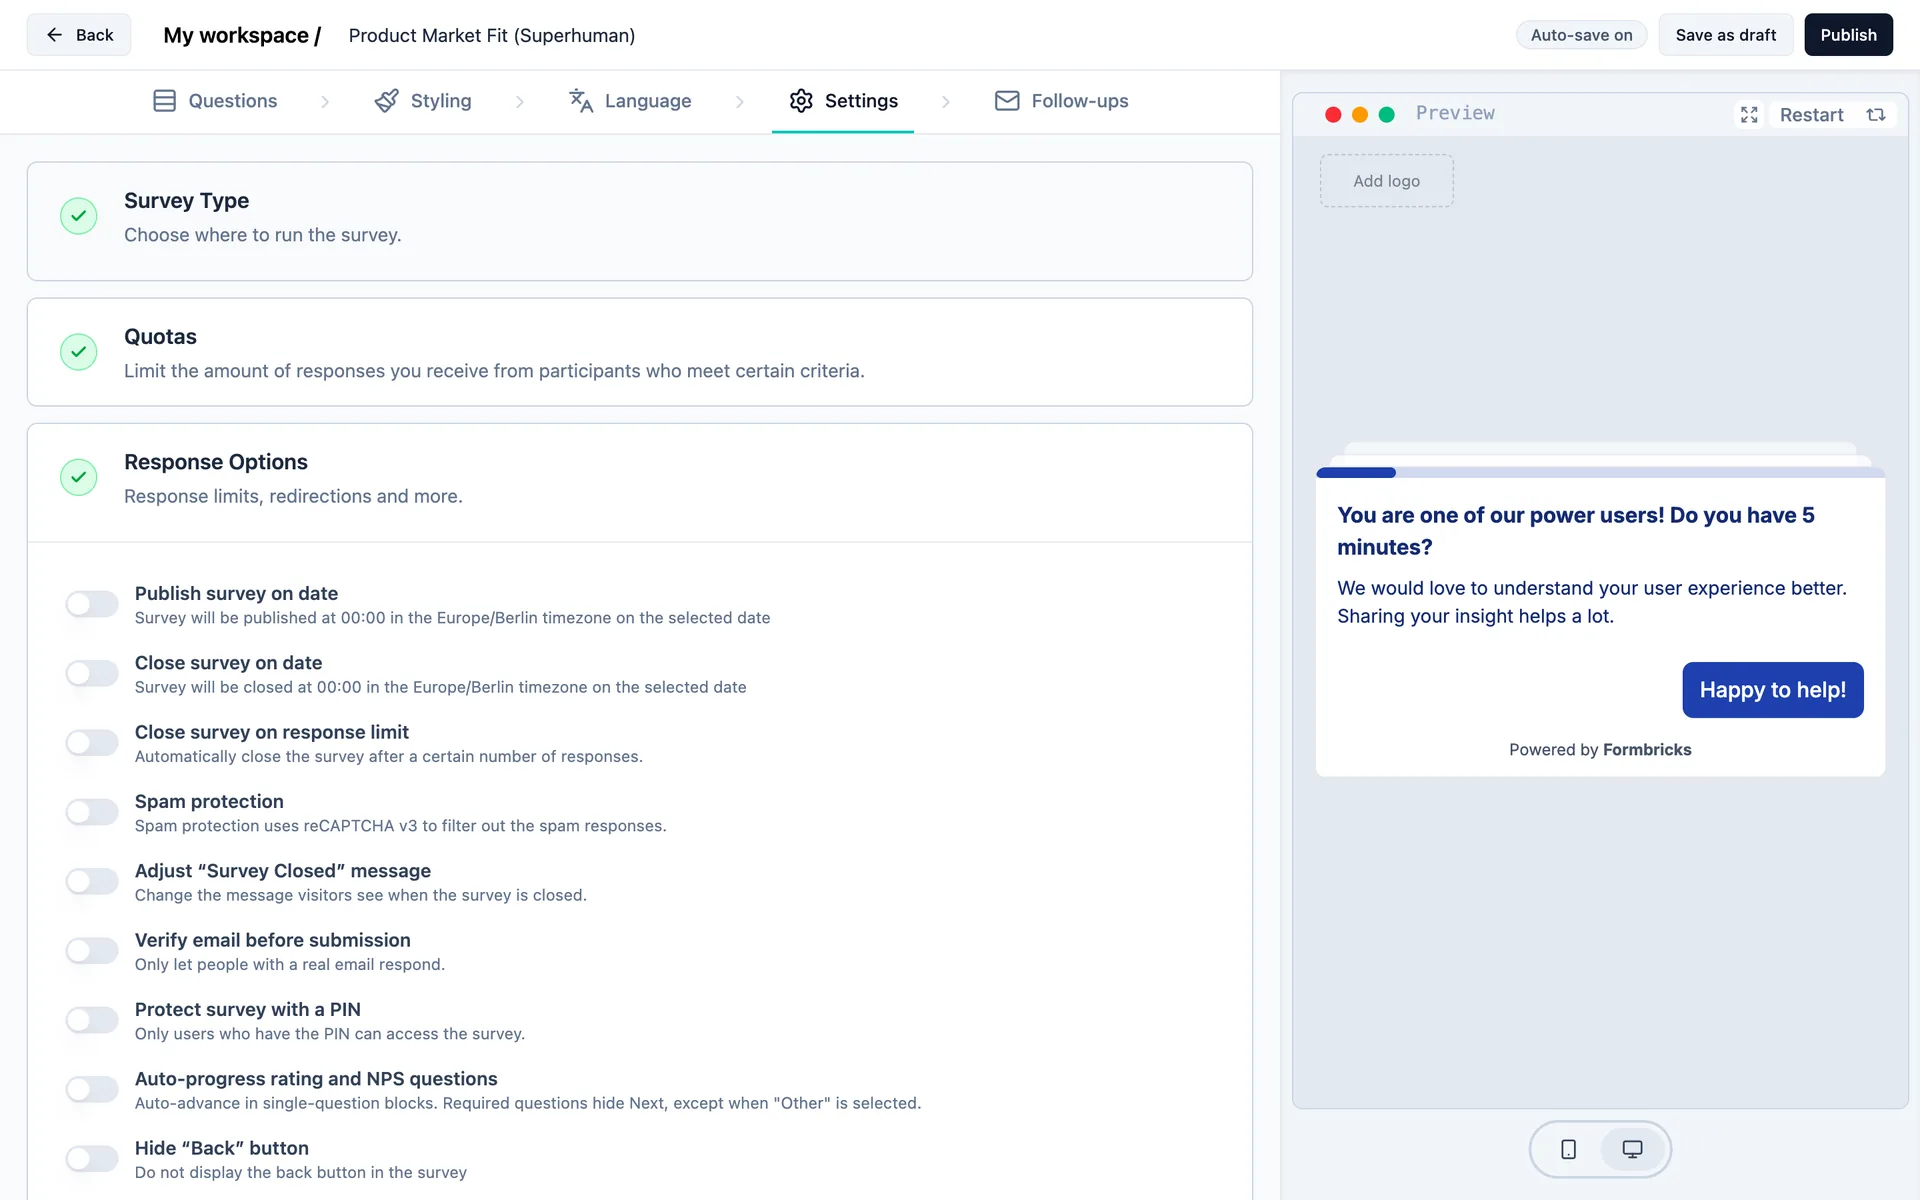Expand the Quotas section
The width and height of the screenshot is (1920, 1200).
pos(640,352)
